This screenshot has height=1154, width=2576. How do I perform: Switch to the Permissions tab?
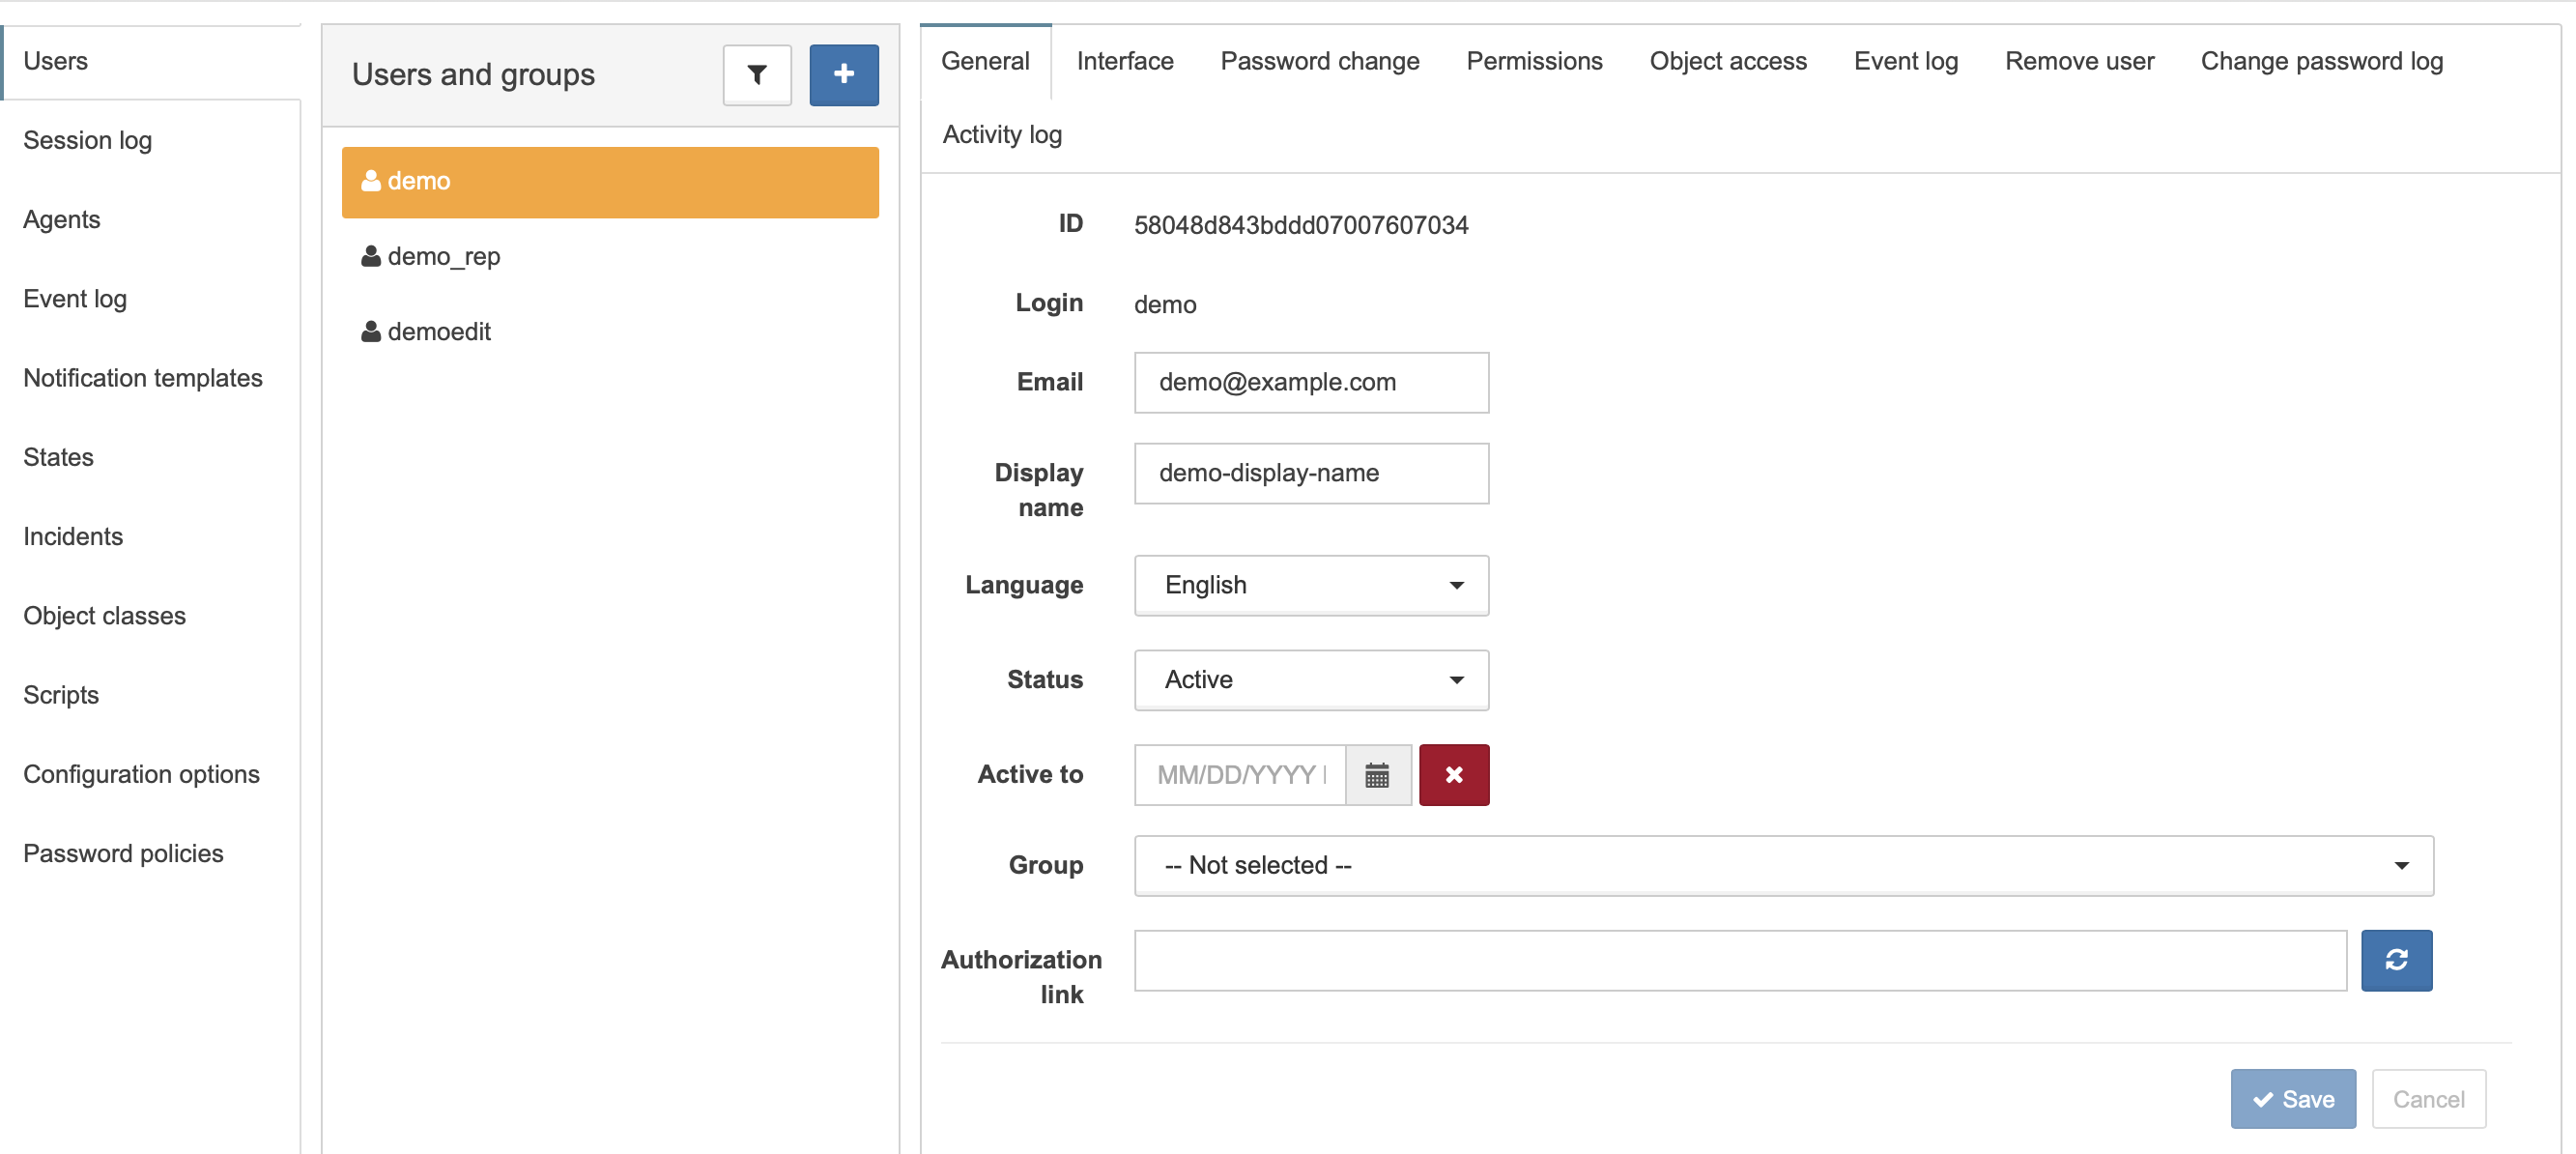(x=1534, y=61)
